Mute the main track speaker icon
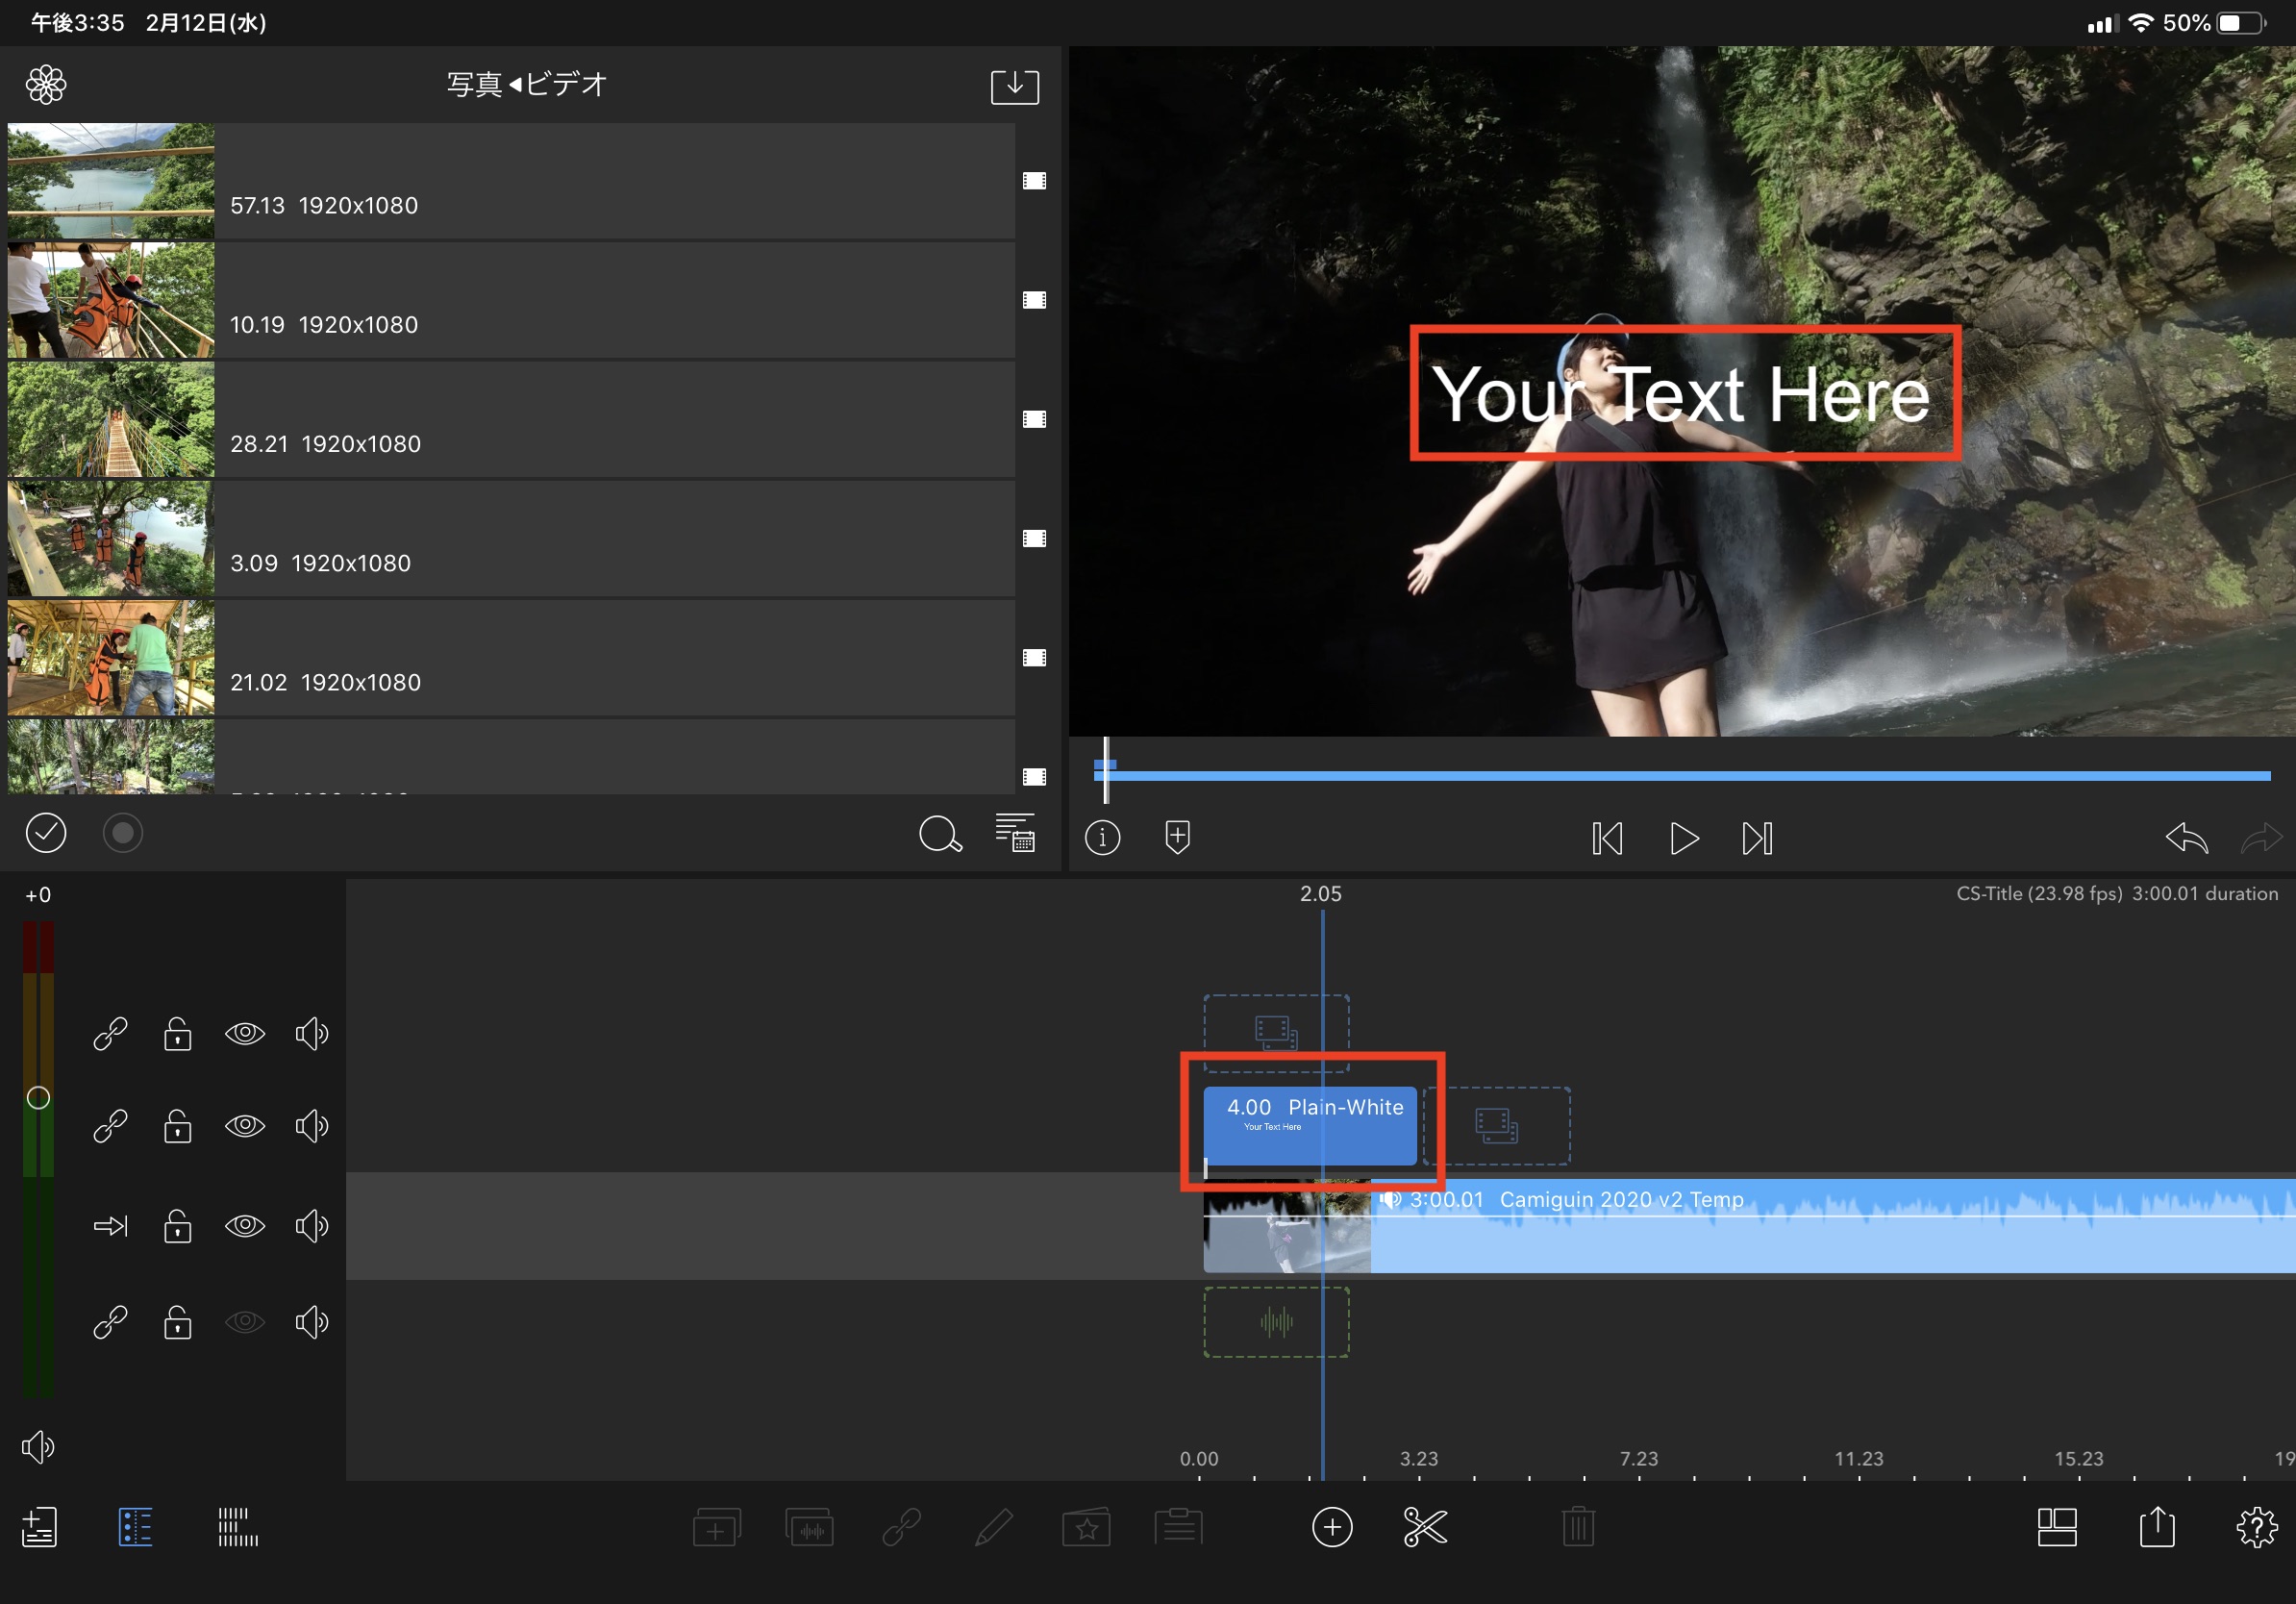Screen dimensions: 2296x1604 pyautogui.click(x=311, y=1225)
